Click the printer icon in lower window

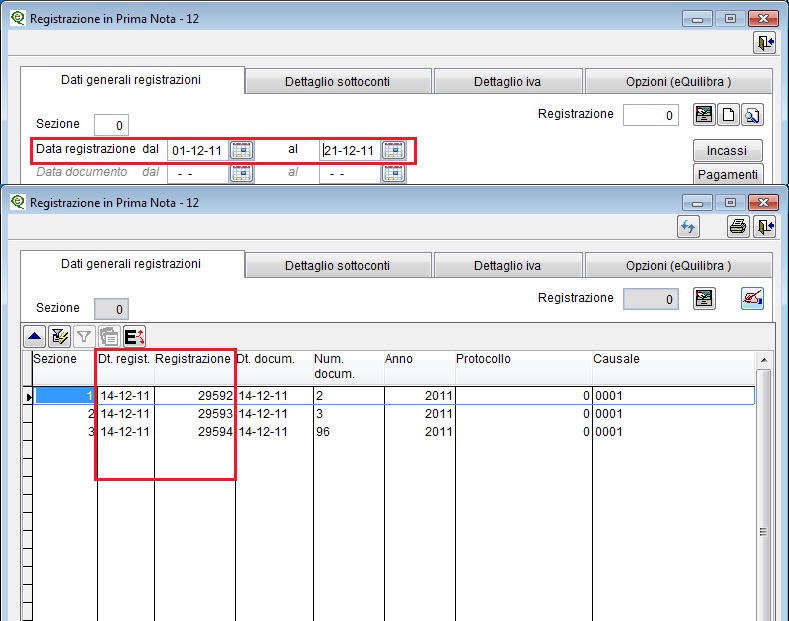(737, 227)
